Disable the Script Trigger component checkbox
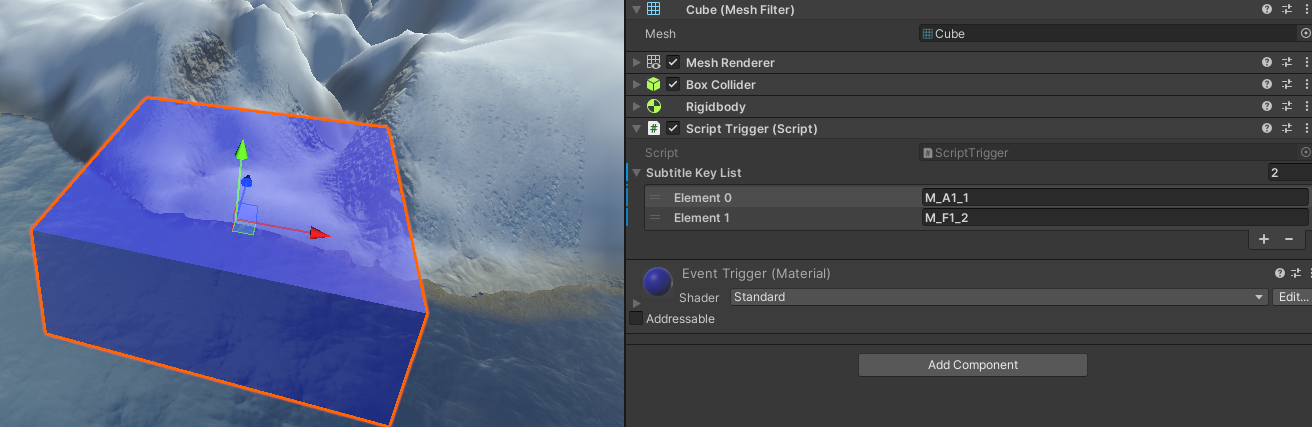Screen dimensions: 1312x427 [x=673, y=128]
